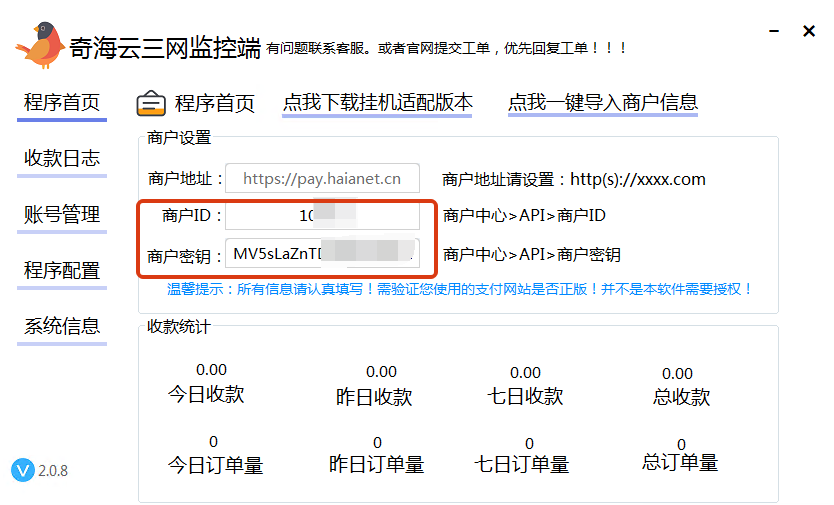This screenshot has width=834, height=505.
Task: Focus the 商户地址 input field
Action: (x=322, y=179)
